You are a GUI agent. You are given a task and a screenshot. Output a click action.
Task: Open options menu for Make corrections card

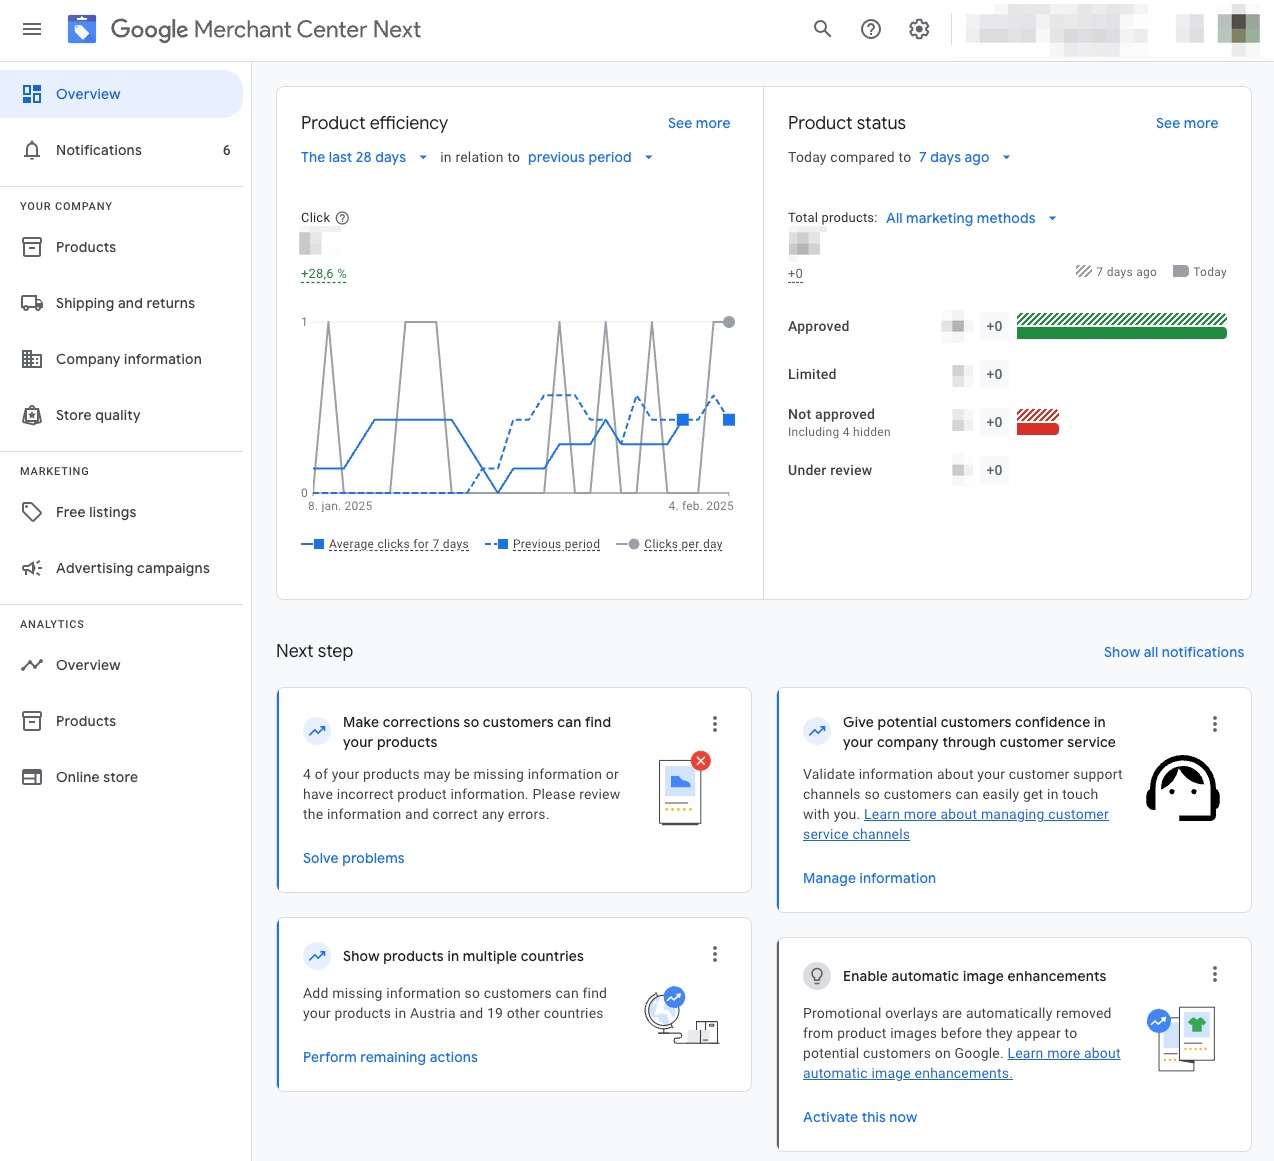715,724
